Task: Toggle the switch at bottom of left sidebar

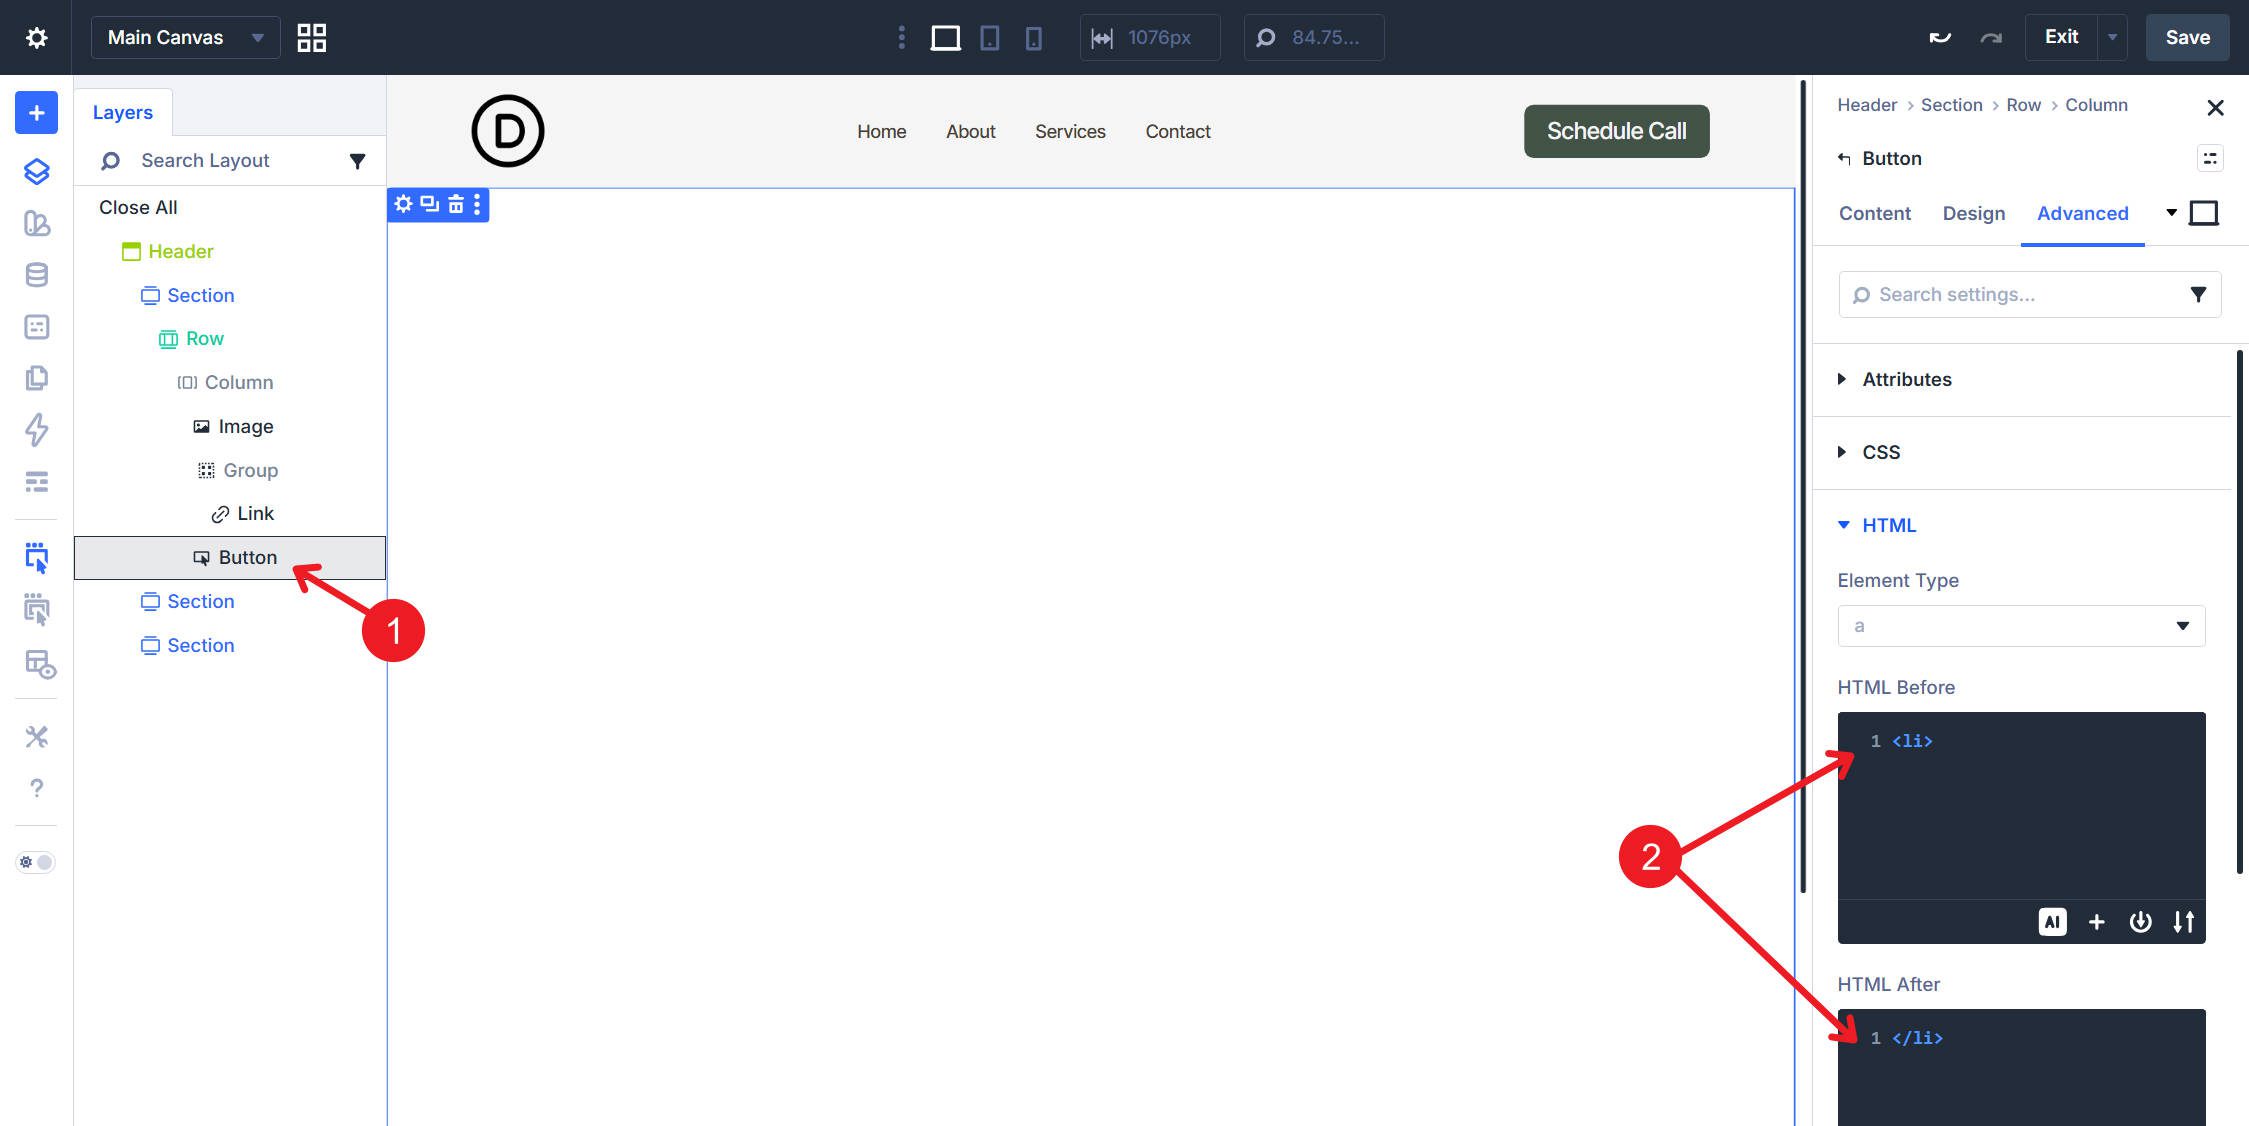Action: (x=35, y=861)
